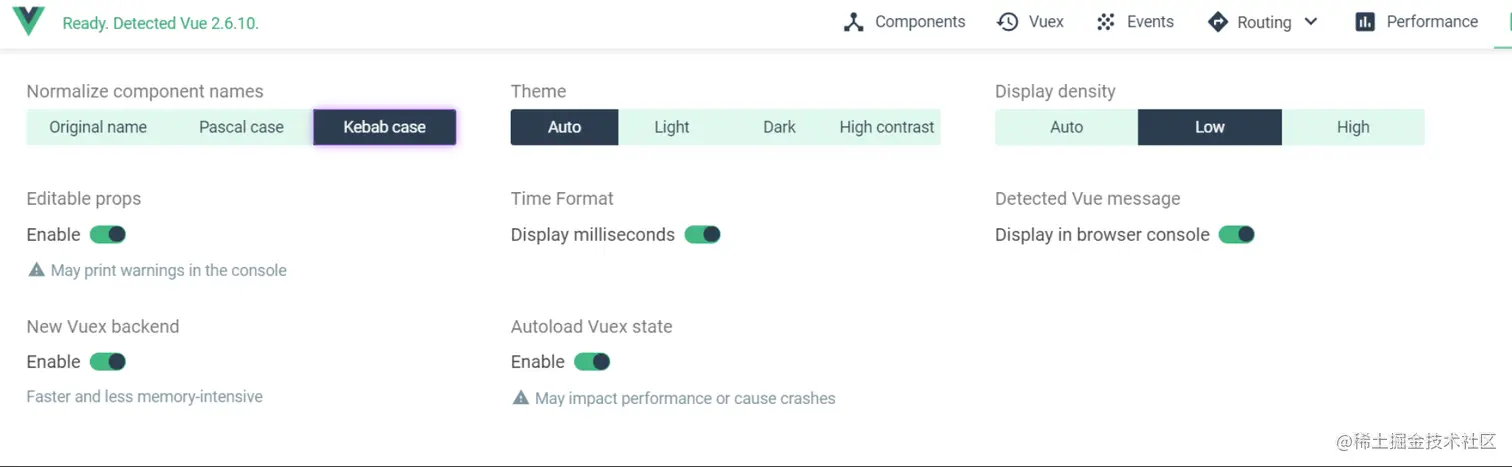Choose the Dark theme option
This screenshot has width=1512, height=467.
[779, 127]
